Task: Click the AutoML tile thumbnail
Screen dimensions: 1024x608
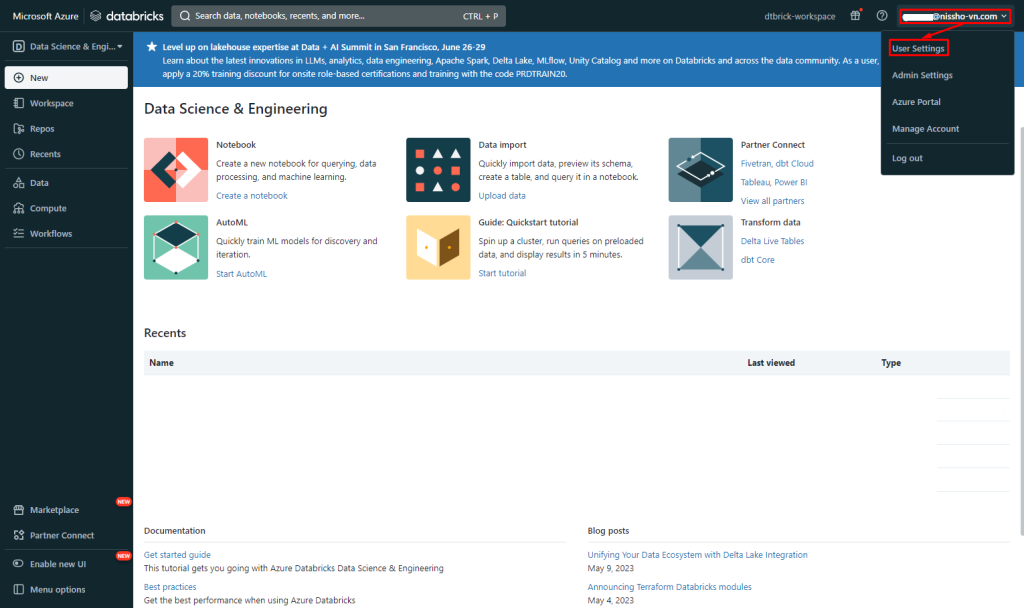Action: (x=176, y=247)
